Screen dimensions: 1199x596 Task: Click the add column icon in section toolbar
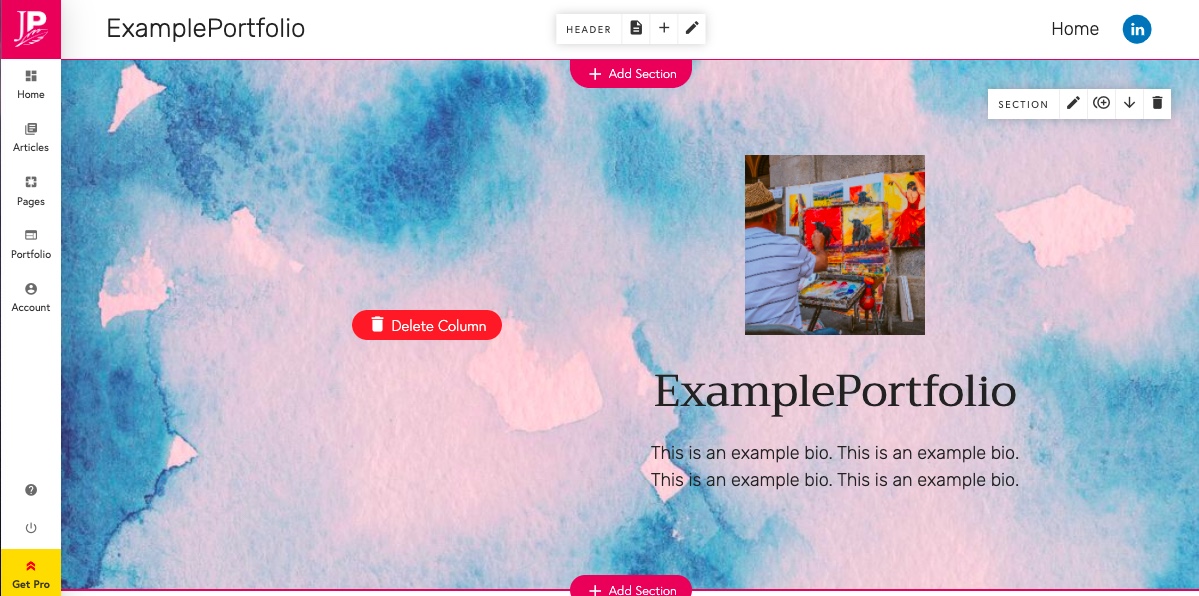click(1101, 103)
